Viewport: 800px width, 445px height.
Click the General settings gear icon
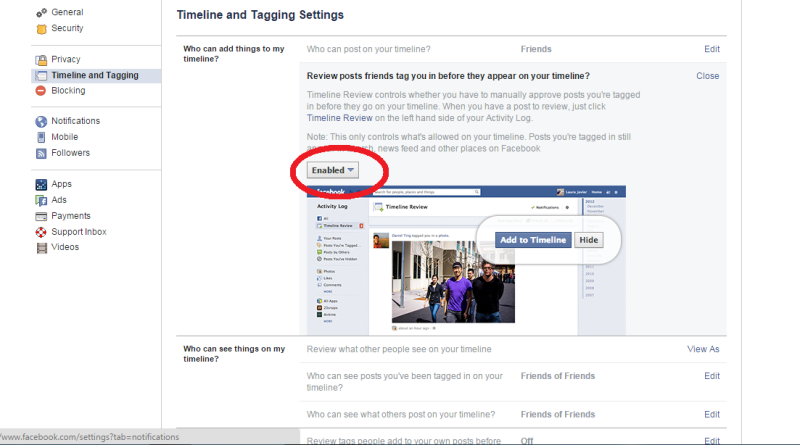41,13
